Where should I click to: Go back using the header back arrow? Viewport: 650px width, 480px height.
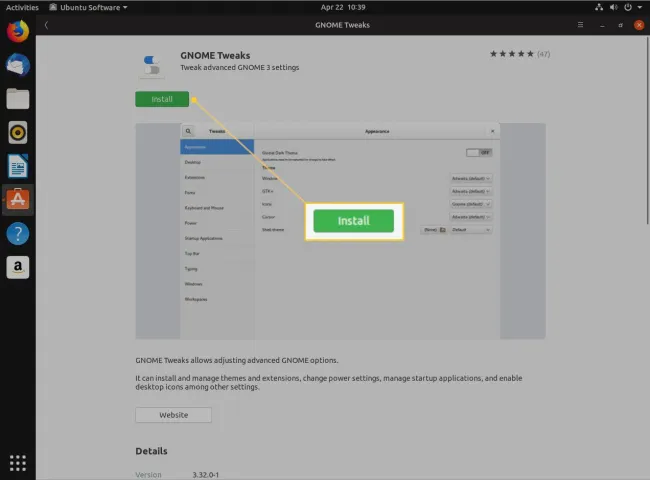46,25
